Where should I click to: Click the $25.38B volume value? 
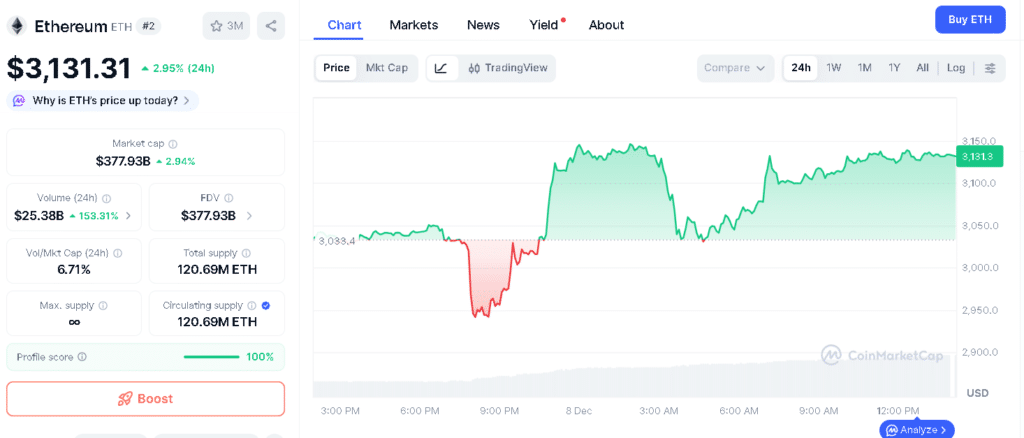click(x=39, y=216)
